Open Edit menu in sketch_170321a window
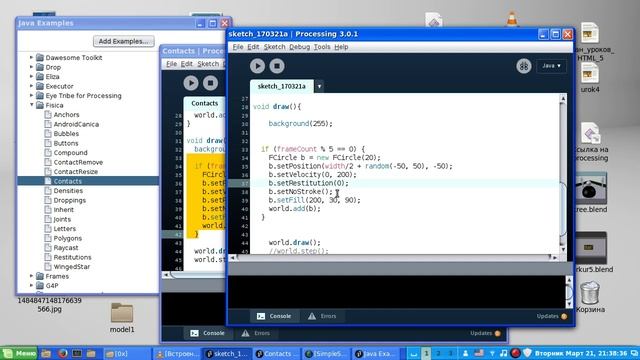 253,47
